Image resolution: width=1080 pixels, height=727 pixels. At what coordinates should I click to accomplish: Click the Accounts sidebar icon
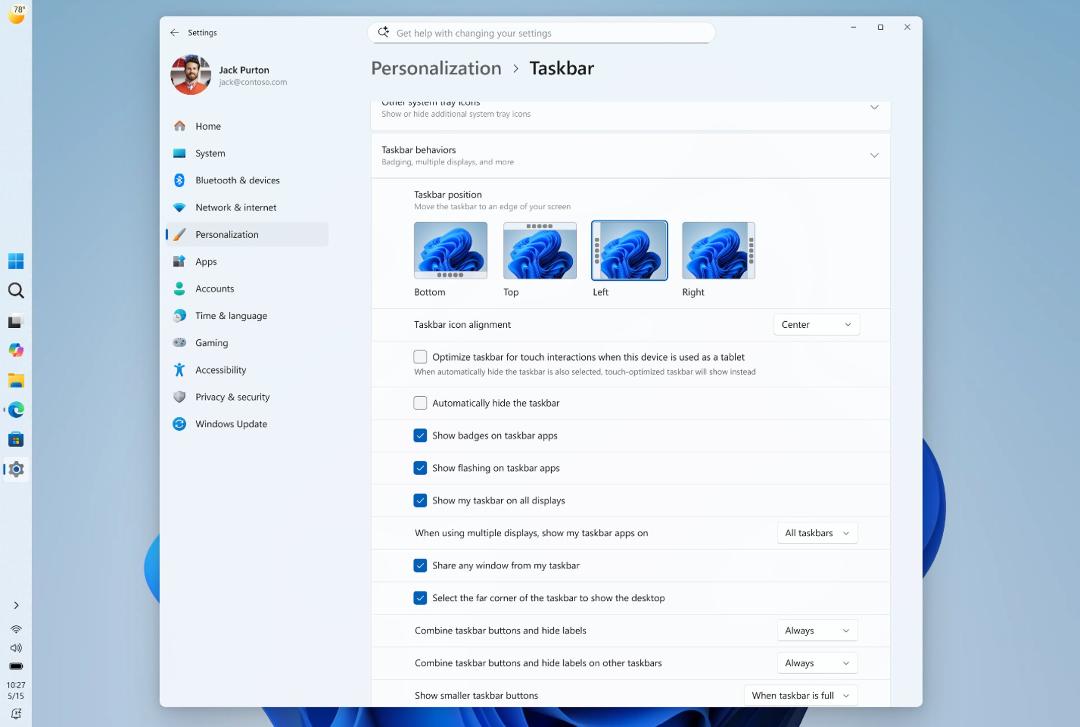[179, 288]
